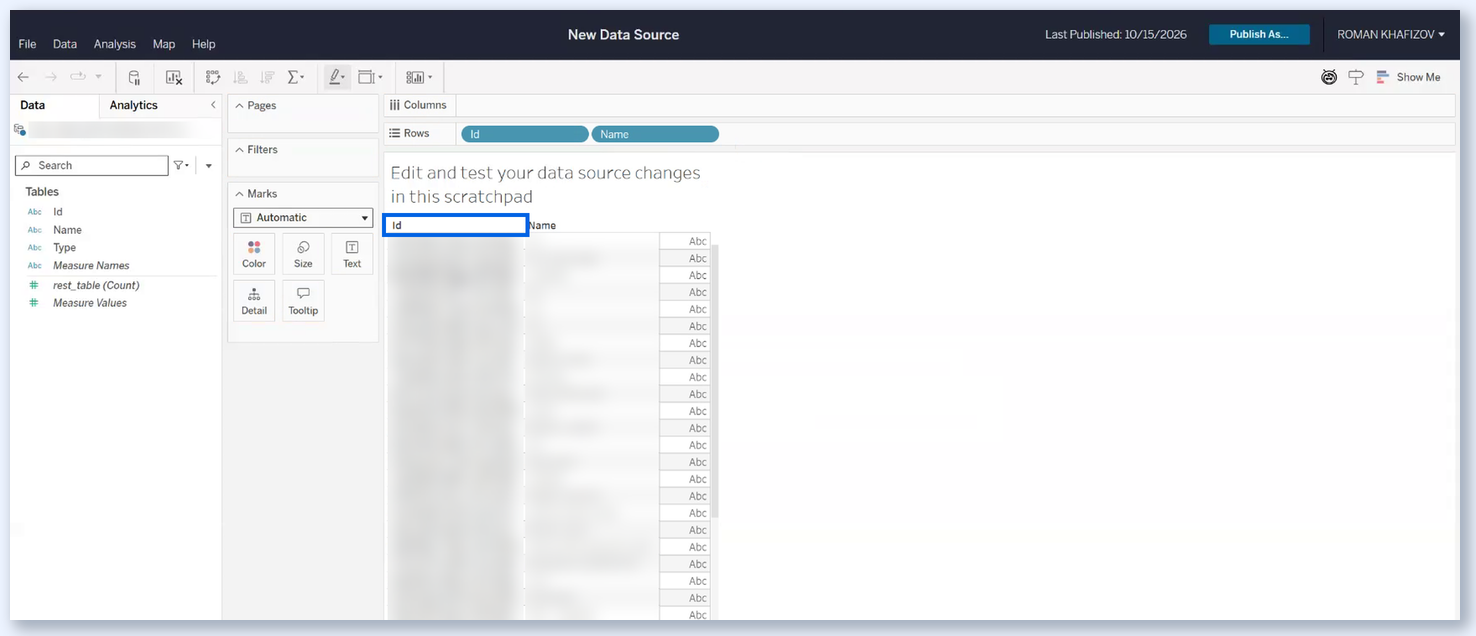
Task: Select the Name field in Tables
Action: (x=67, y=230)
